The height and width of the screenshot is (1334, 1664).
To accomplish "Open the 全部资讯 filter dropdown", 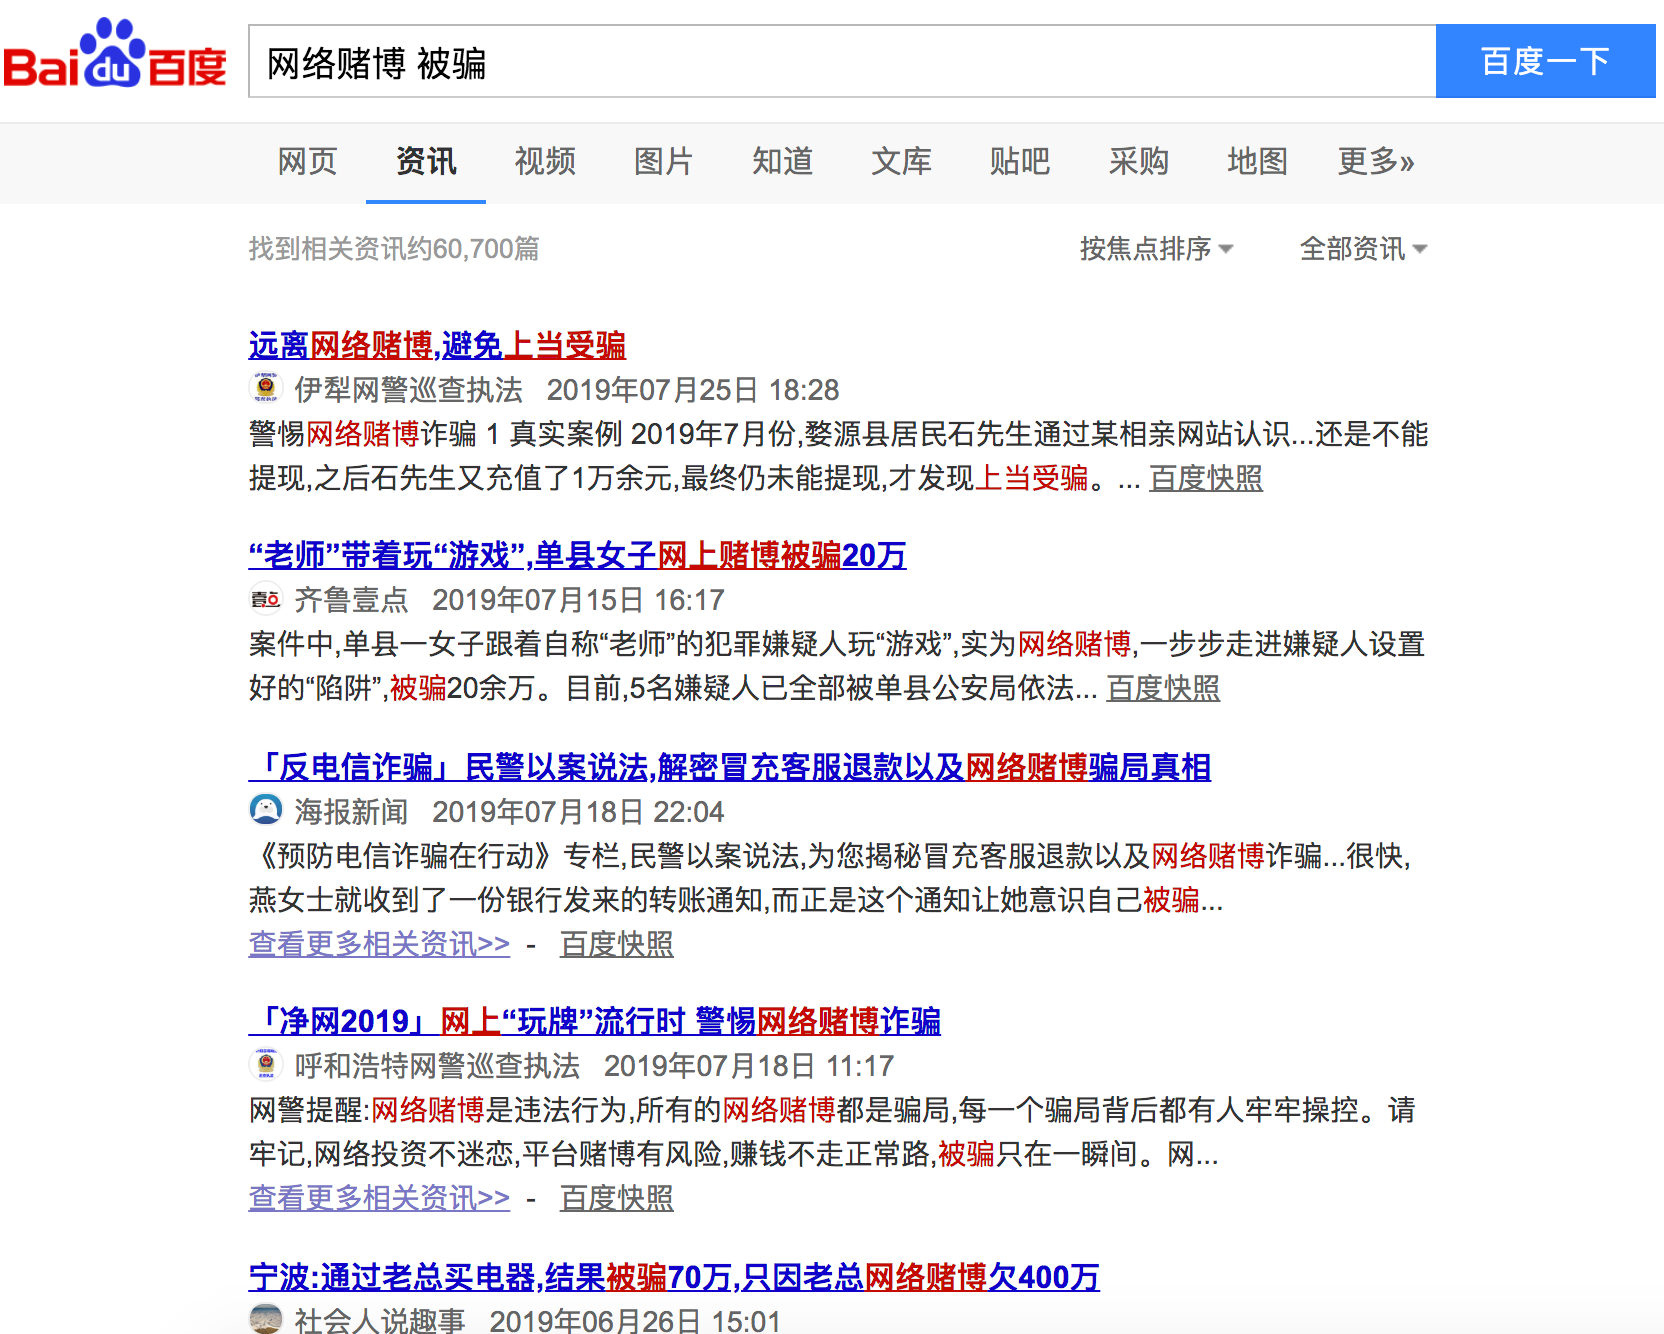I will click(x=1363, y=248).
